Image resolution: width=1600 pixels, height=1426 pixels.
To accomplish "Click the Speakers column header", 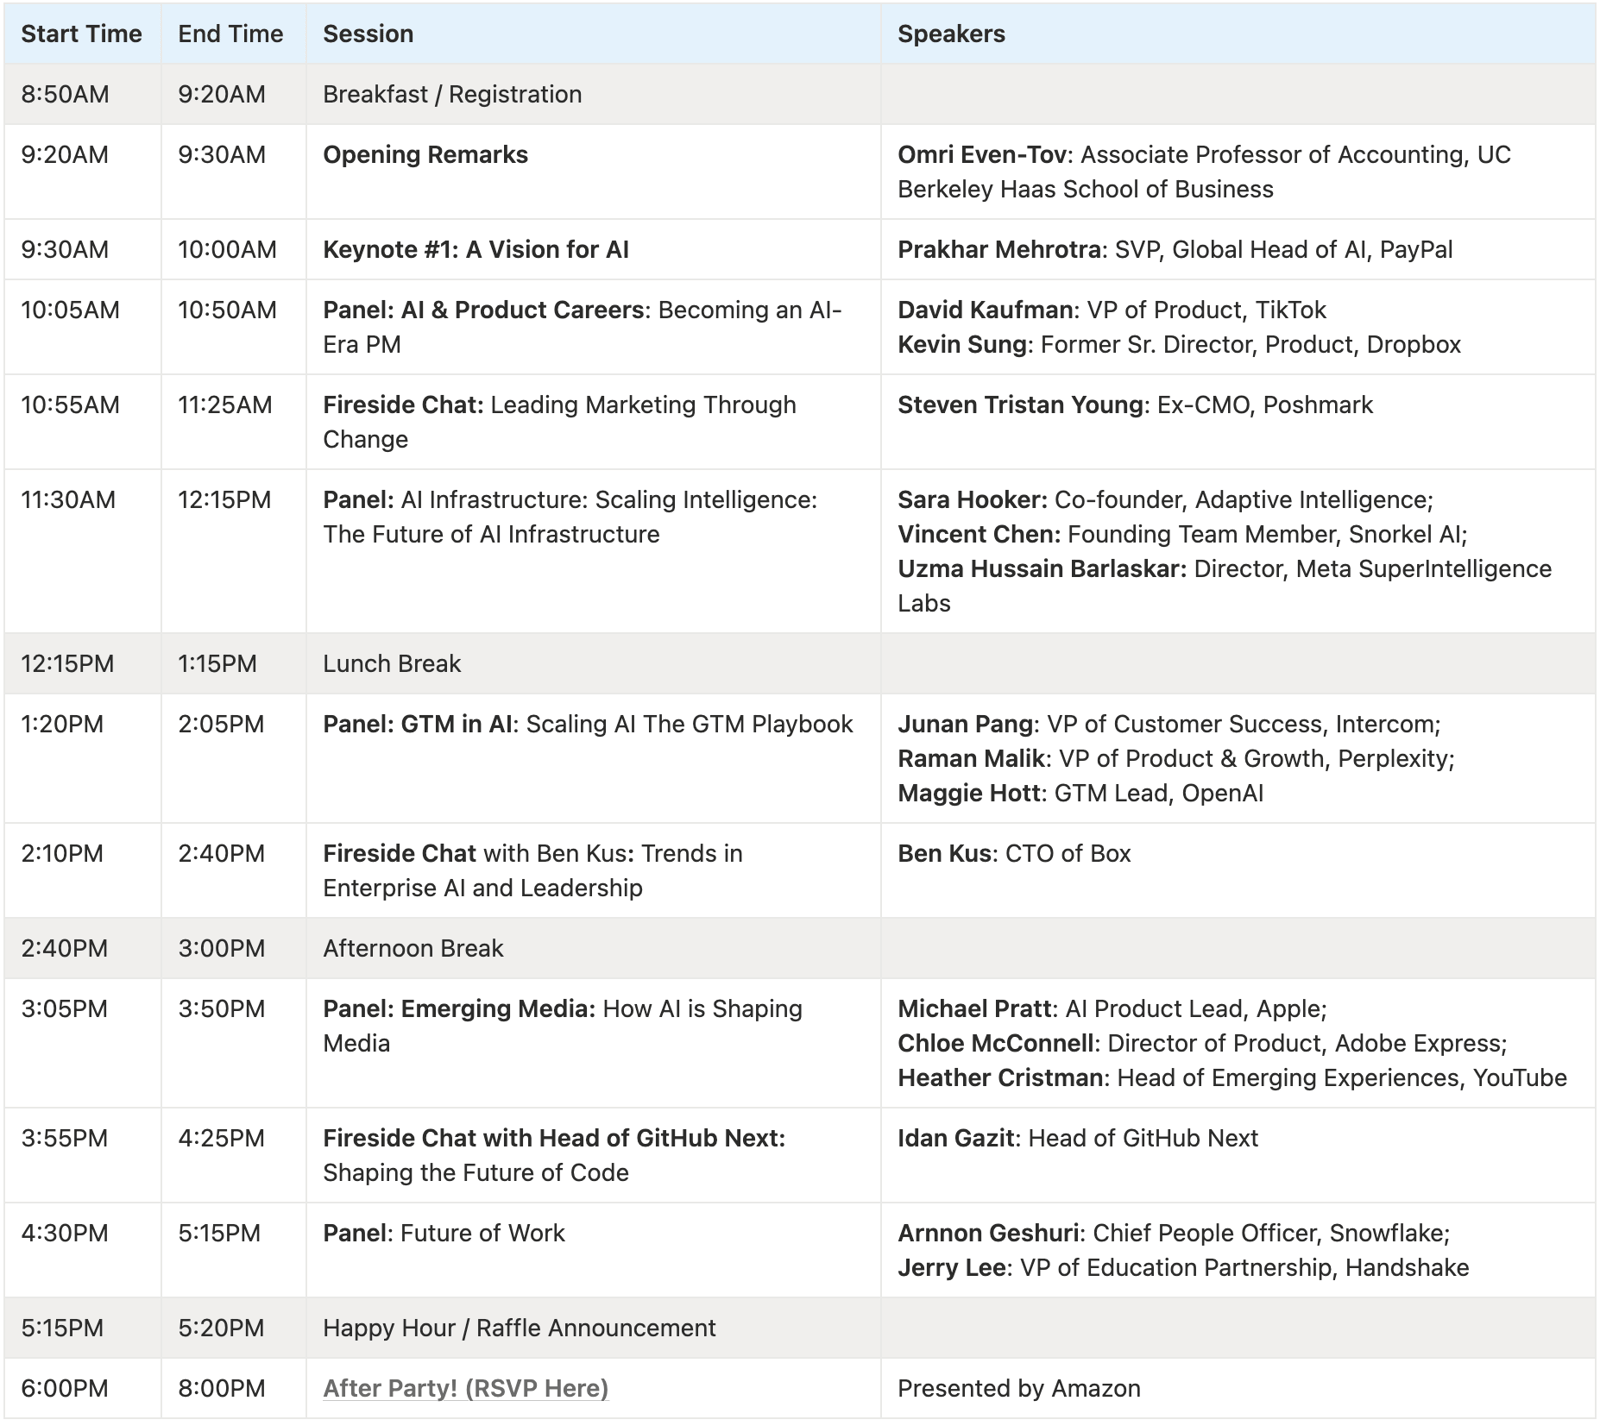I will pos(950,34).
